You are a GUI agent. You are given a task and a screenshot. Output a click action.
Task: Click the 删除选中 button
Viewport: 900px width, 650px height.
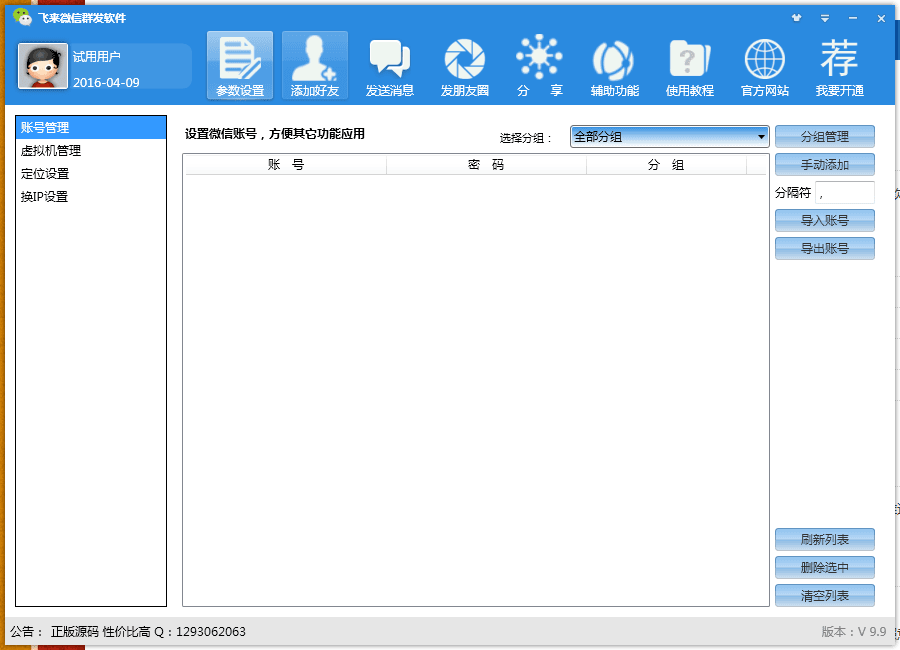click(x=824, y=568)
